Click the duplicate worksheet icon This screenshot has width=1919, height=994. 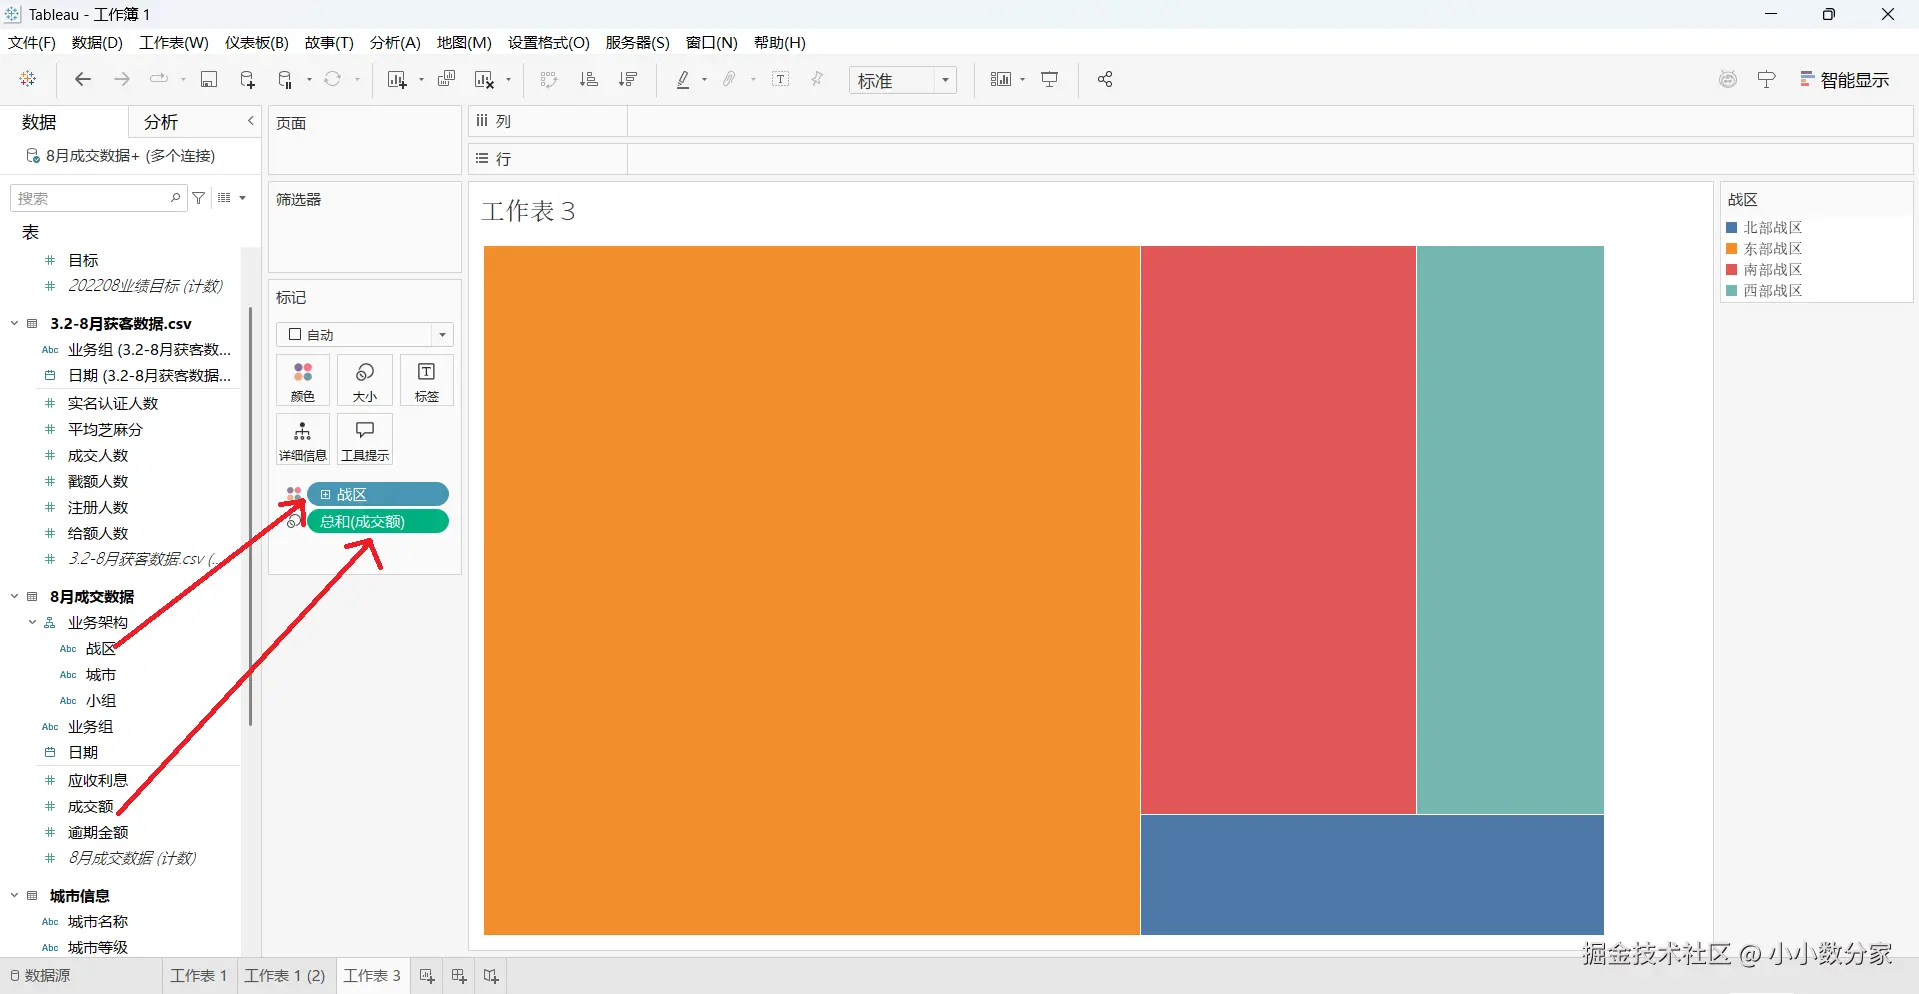tap(447, 79)
